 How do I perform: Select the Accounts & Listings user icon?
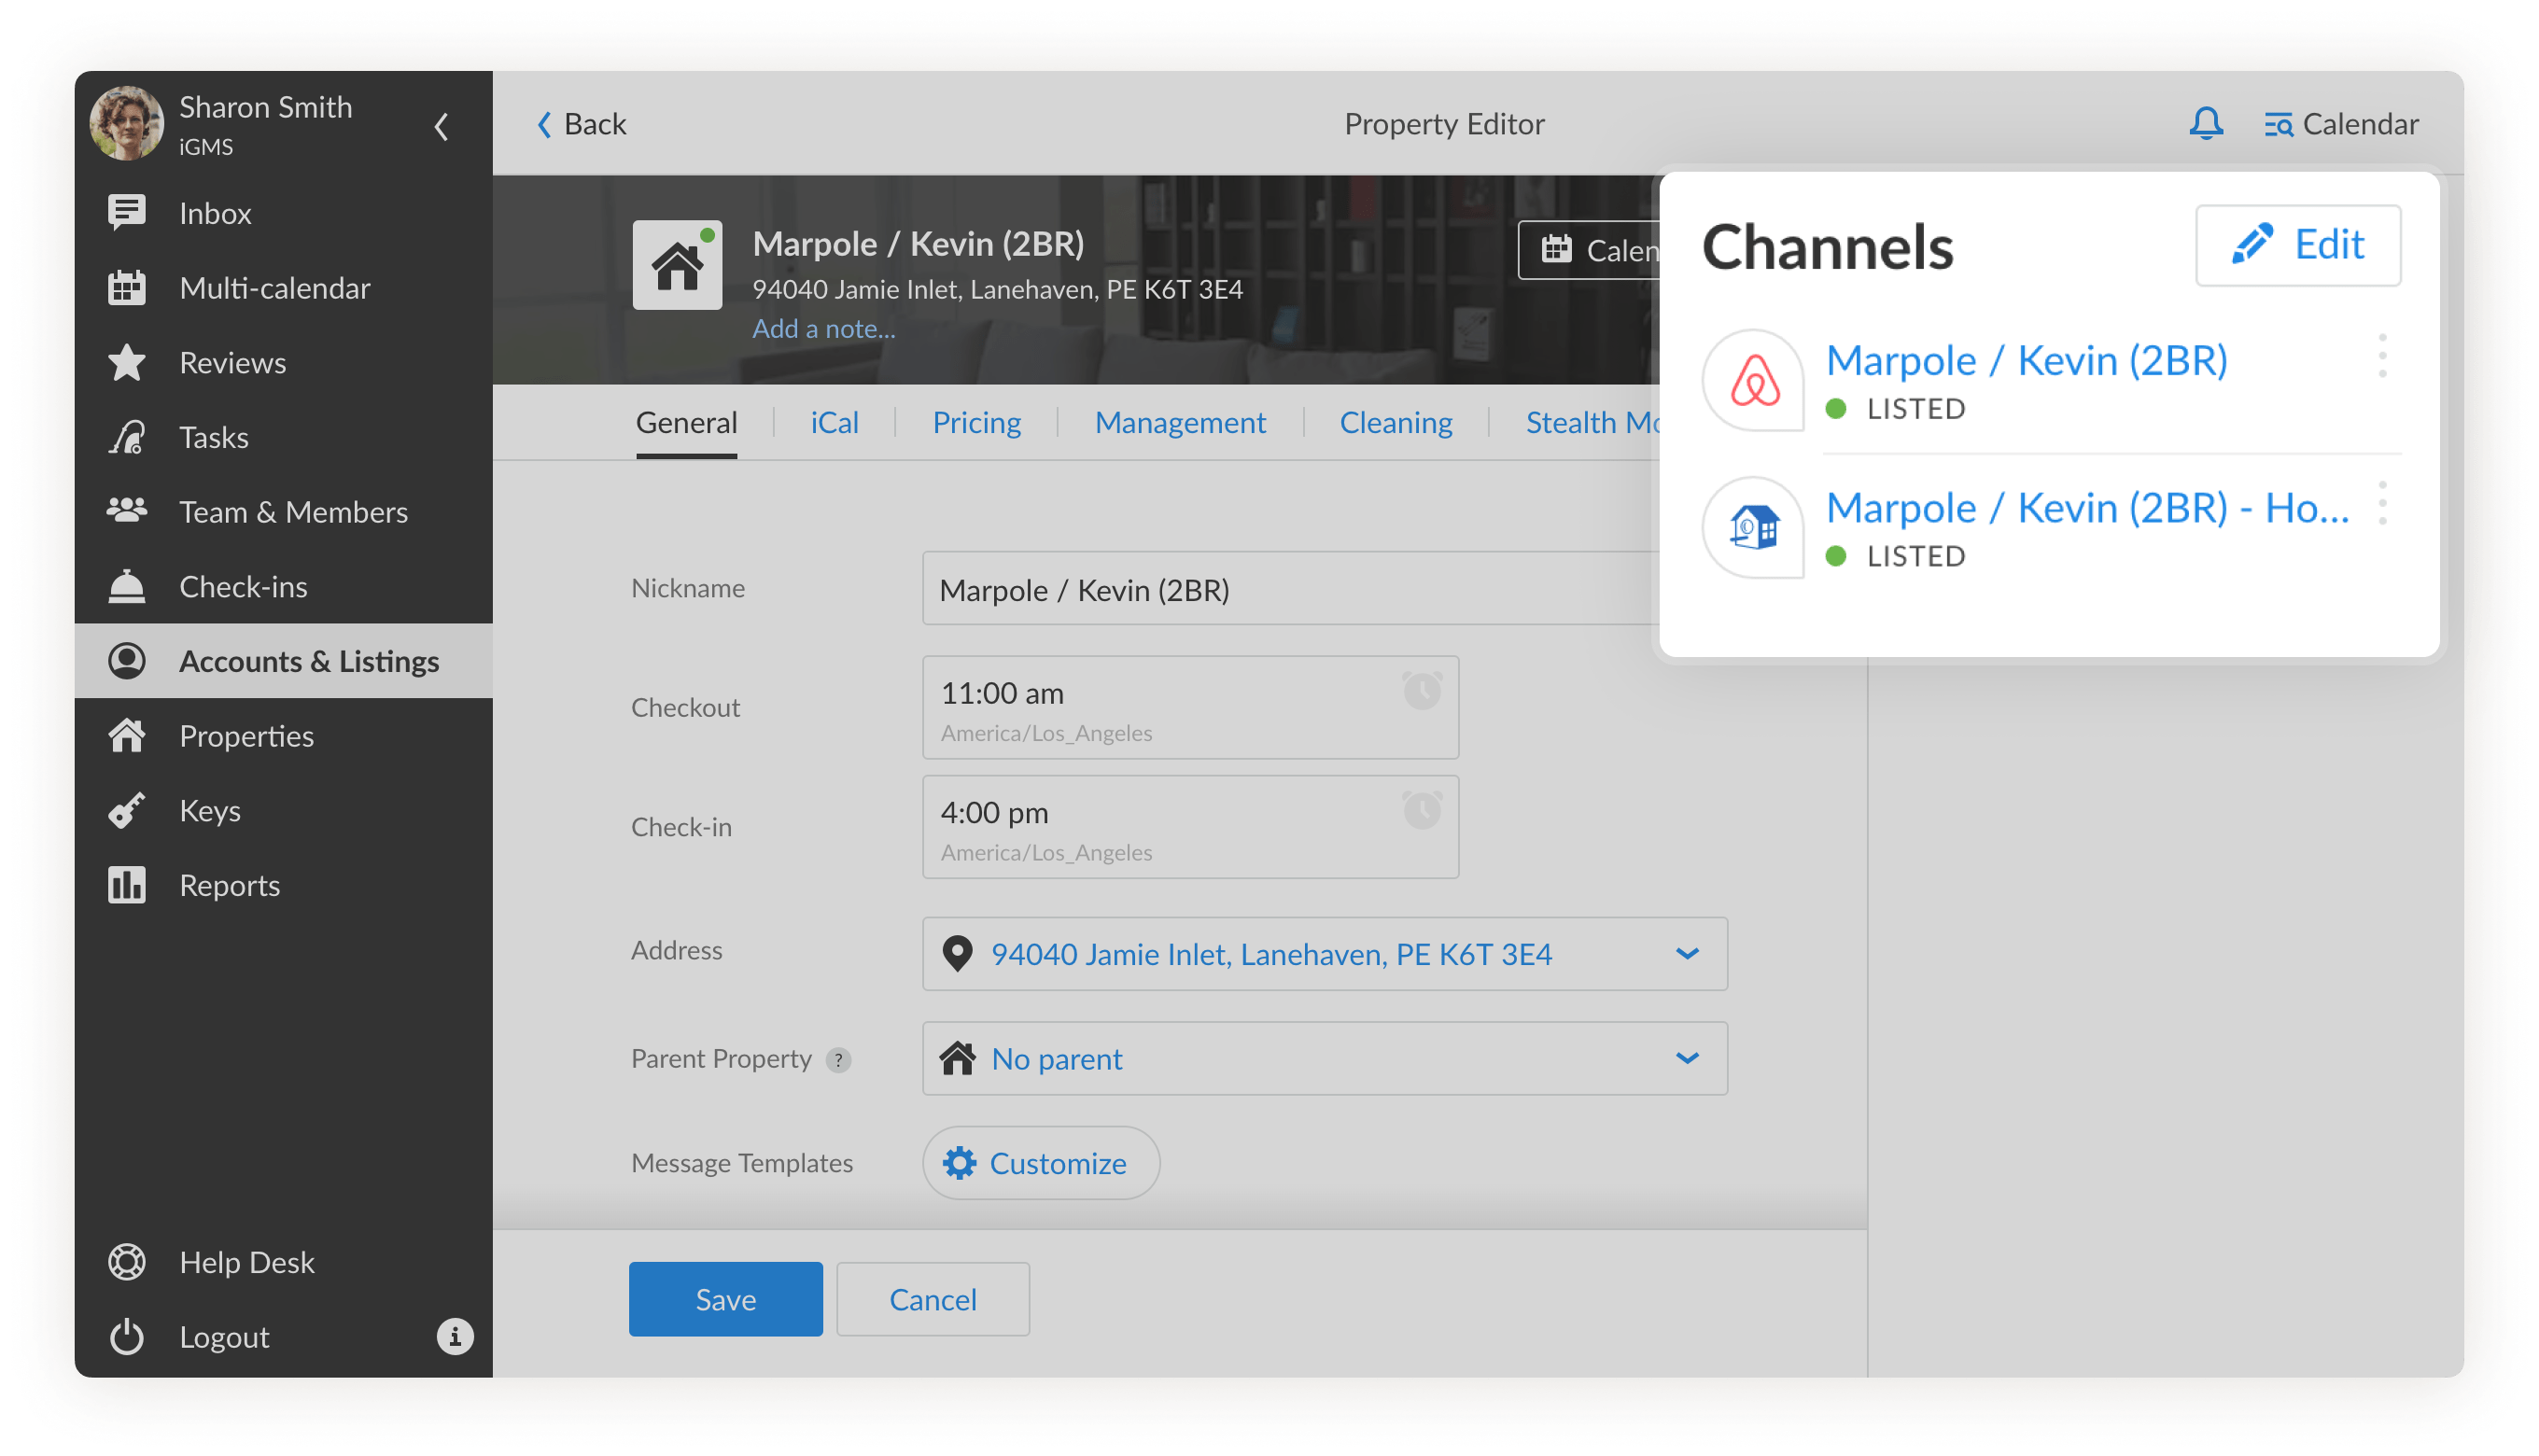[127, 661]
